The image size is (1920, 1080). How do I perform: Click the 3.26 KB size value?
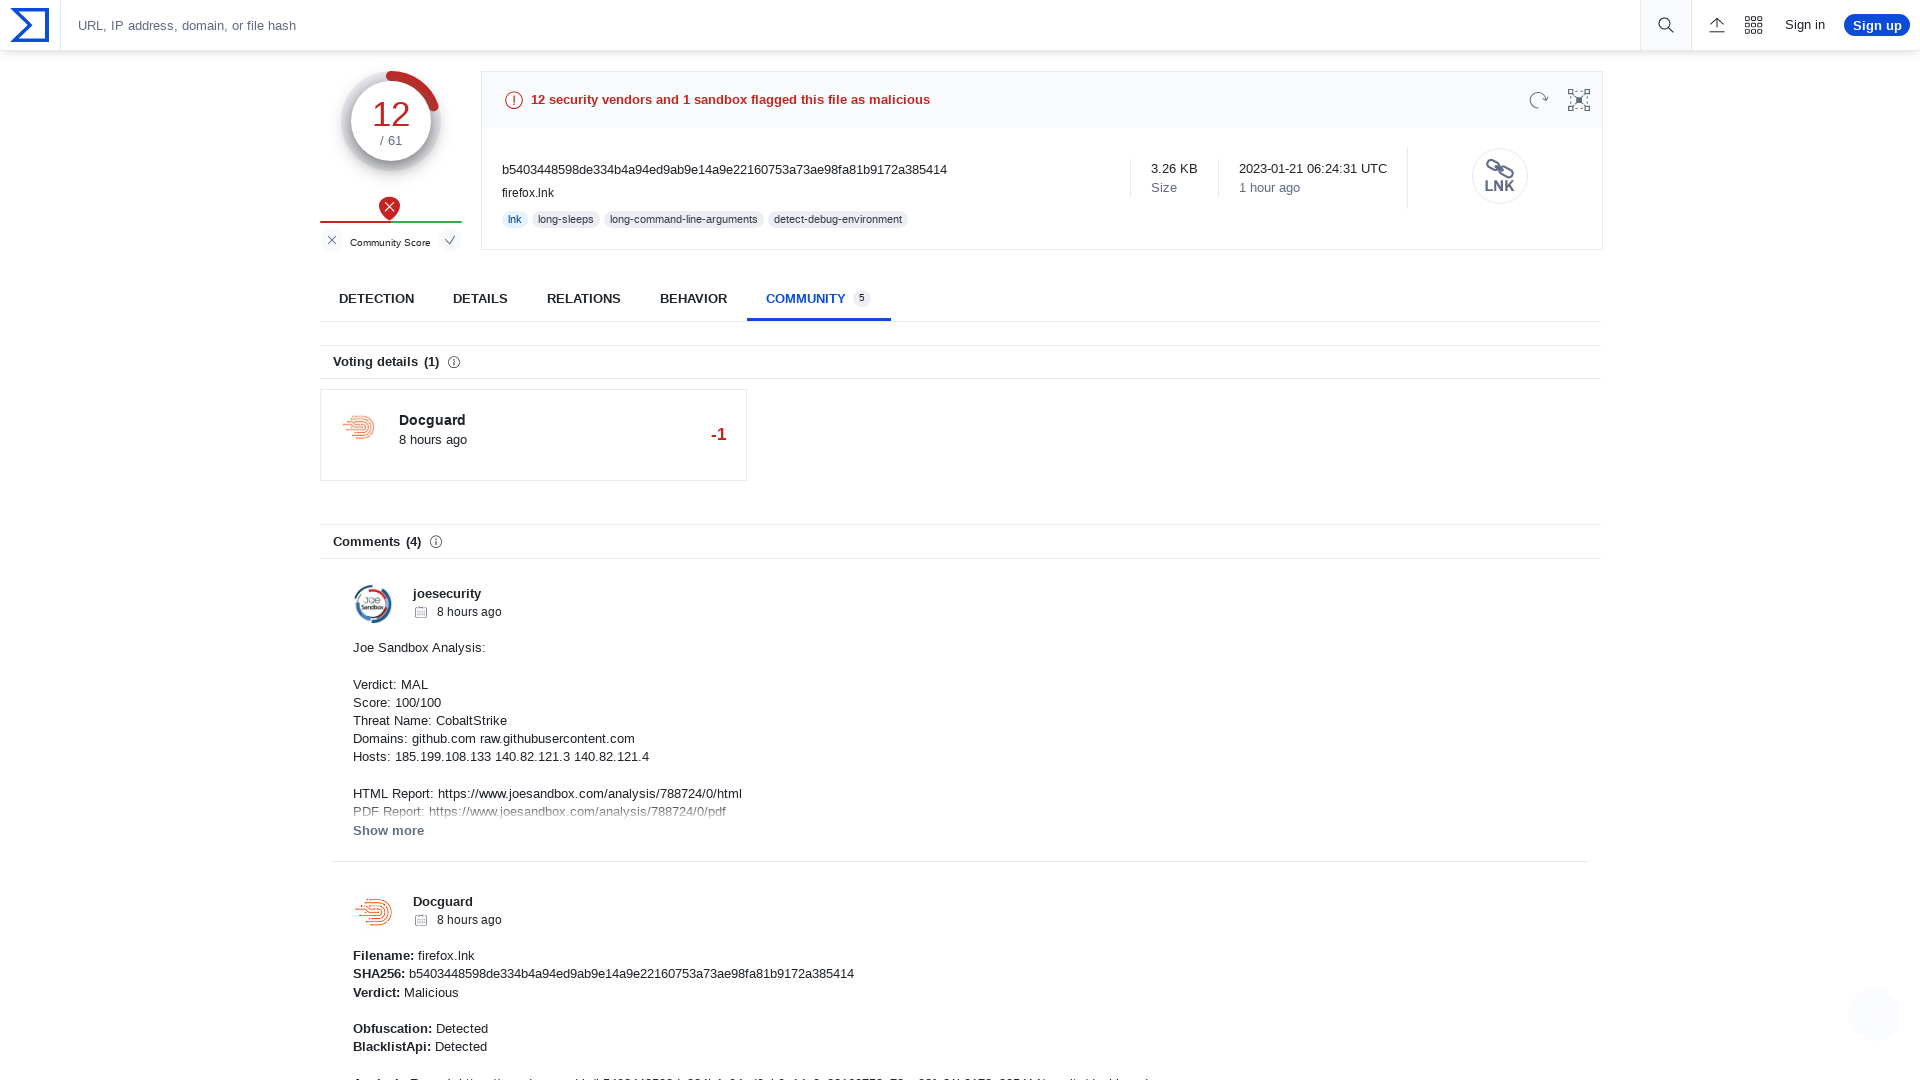pyautogui.click(x=1174, y=169)
